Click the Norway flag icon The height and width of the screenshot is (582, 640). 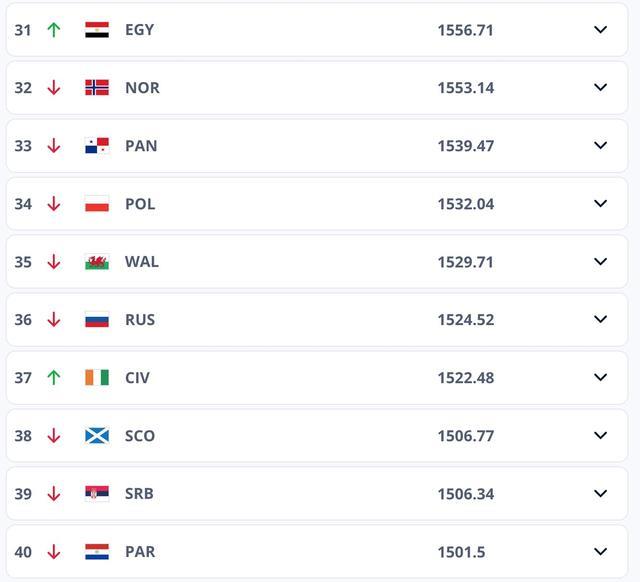97,88
